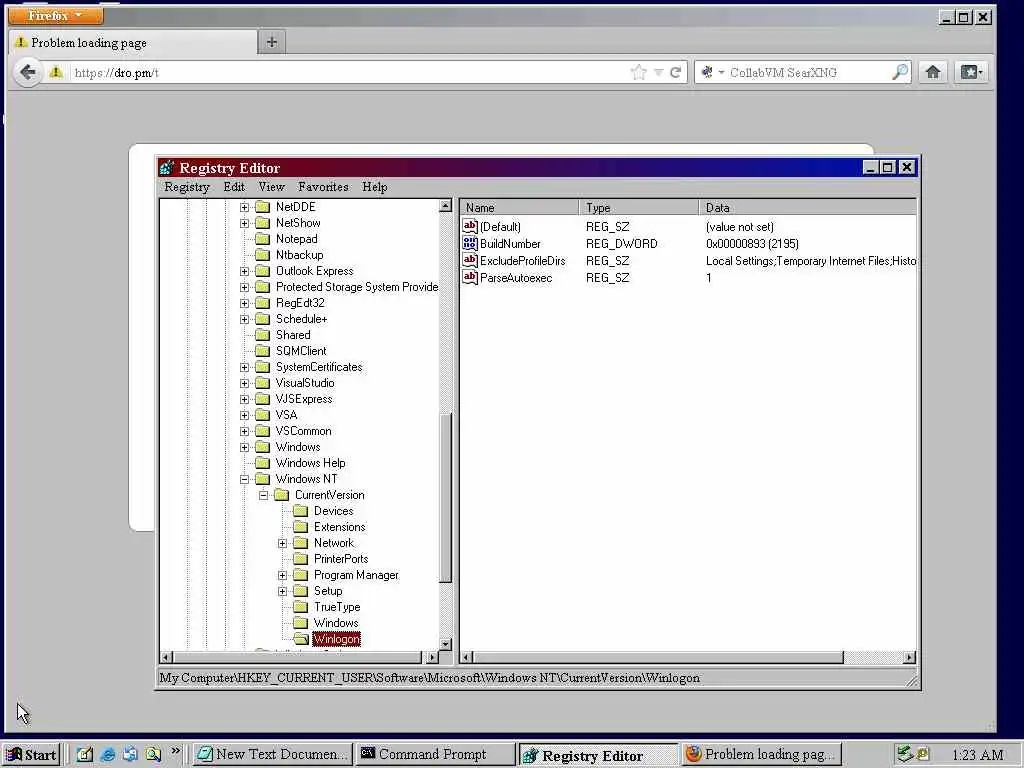Screen dimensions: 1024x768
Task: Open the URL history dropdown arrow
Action: (658, 72)
